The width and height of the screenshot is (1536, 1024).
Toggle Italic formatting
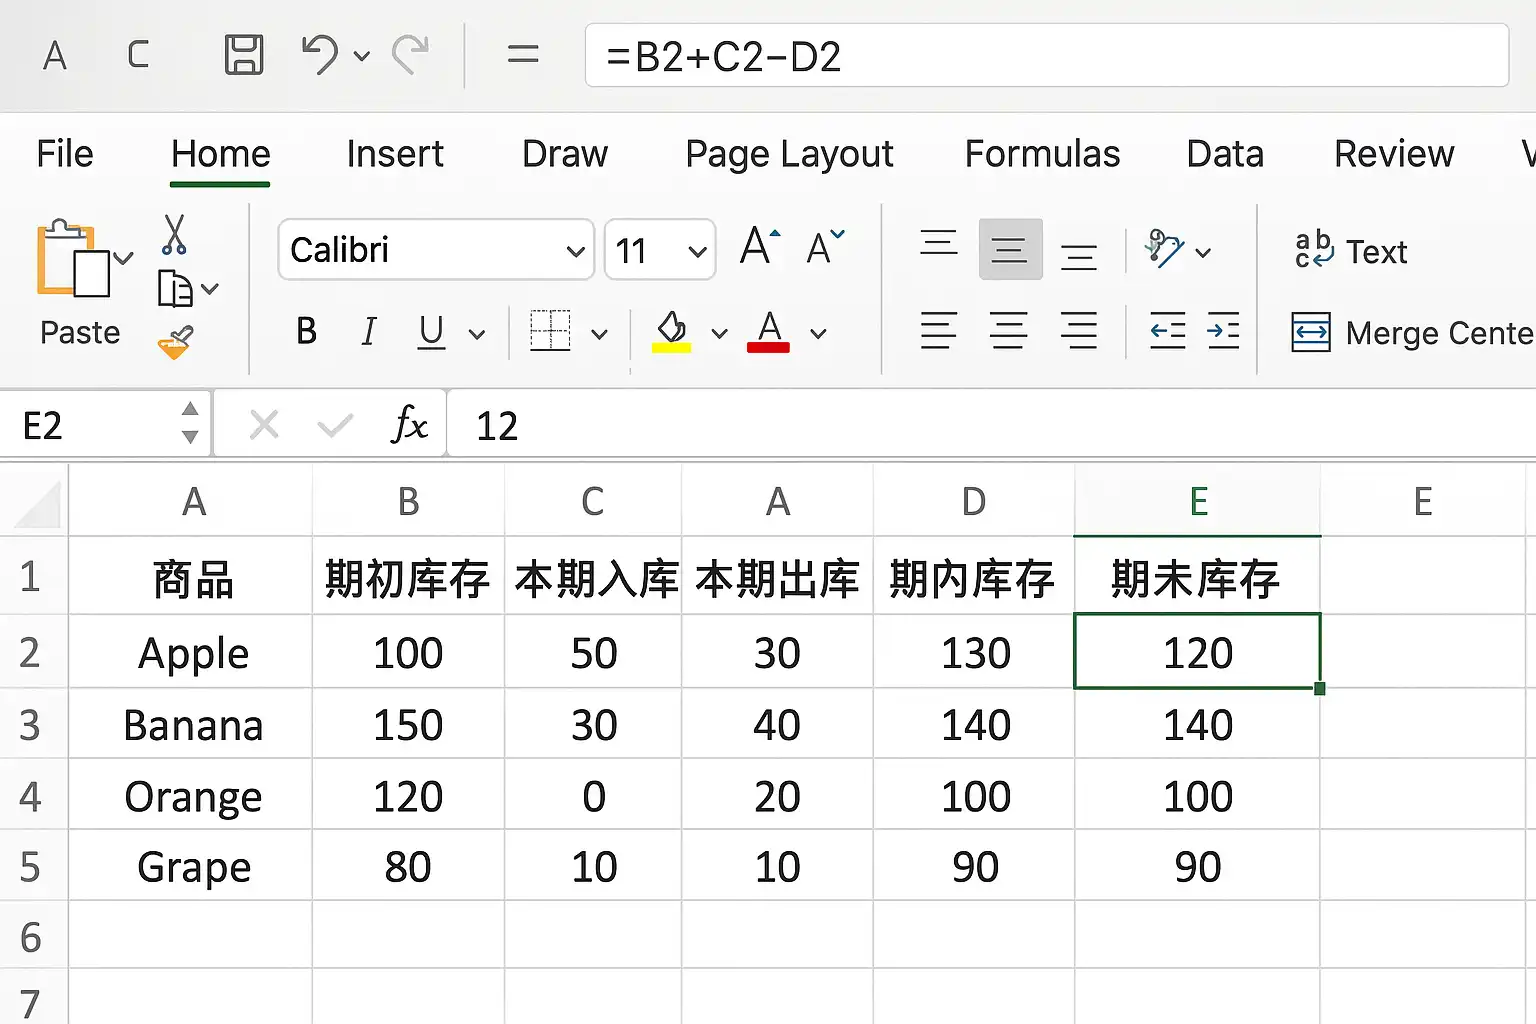pyautogui.click(x=368, y=331)
